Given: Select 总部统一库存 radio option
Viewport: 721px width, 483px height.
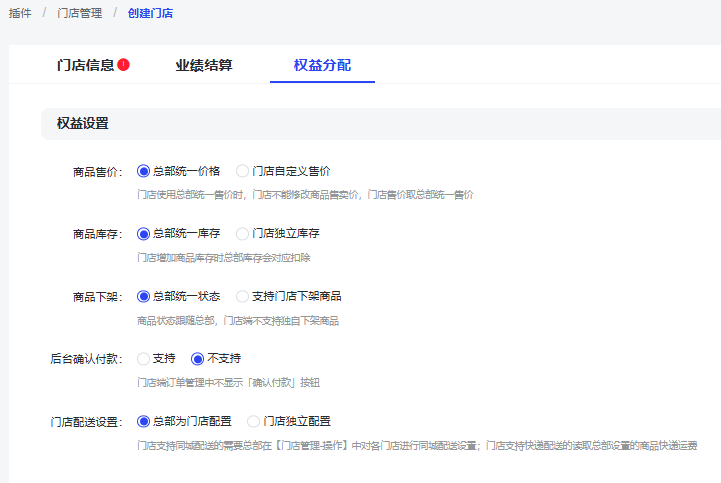Looking at the screenshot, I should click(x=144, y=233).
